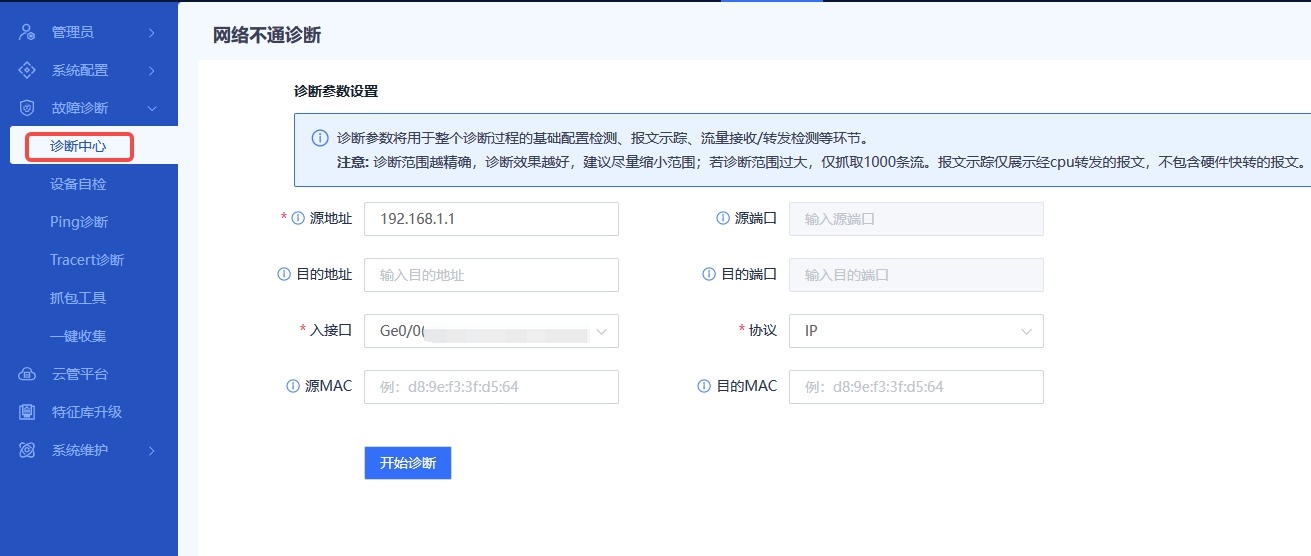Open the 协议 dropdown showing IP

[916, 331]
